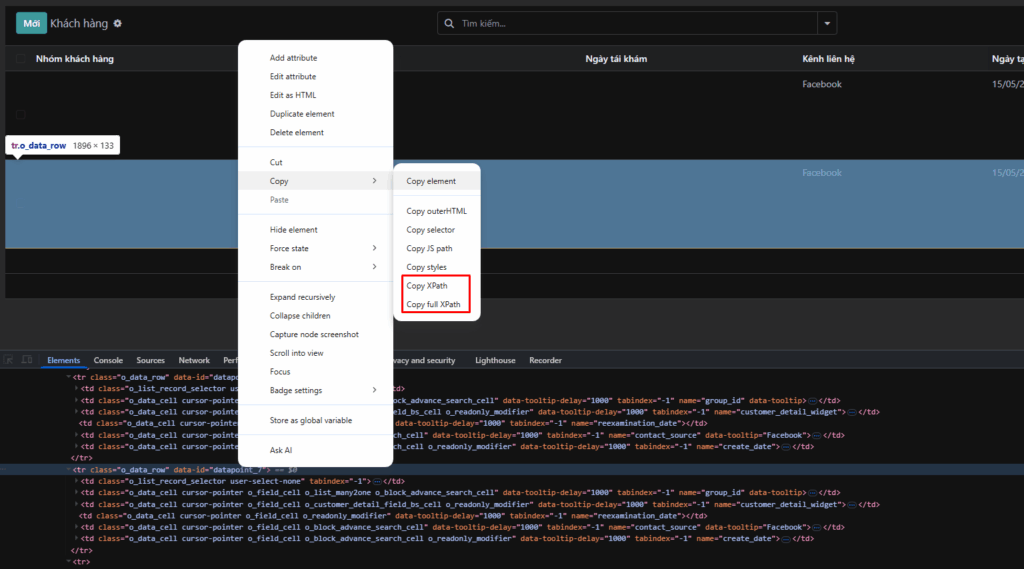The height and width of the screenshot is (569, 1024).
Task: Choose Capture node screenshot
Action: (x=315, y=334)
